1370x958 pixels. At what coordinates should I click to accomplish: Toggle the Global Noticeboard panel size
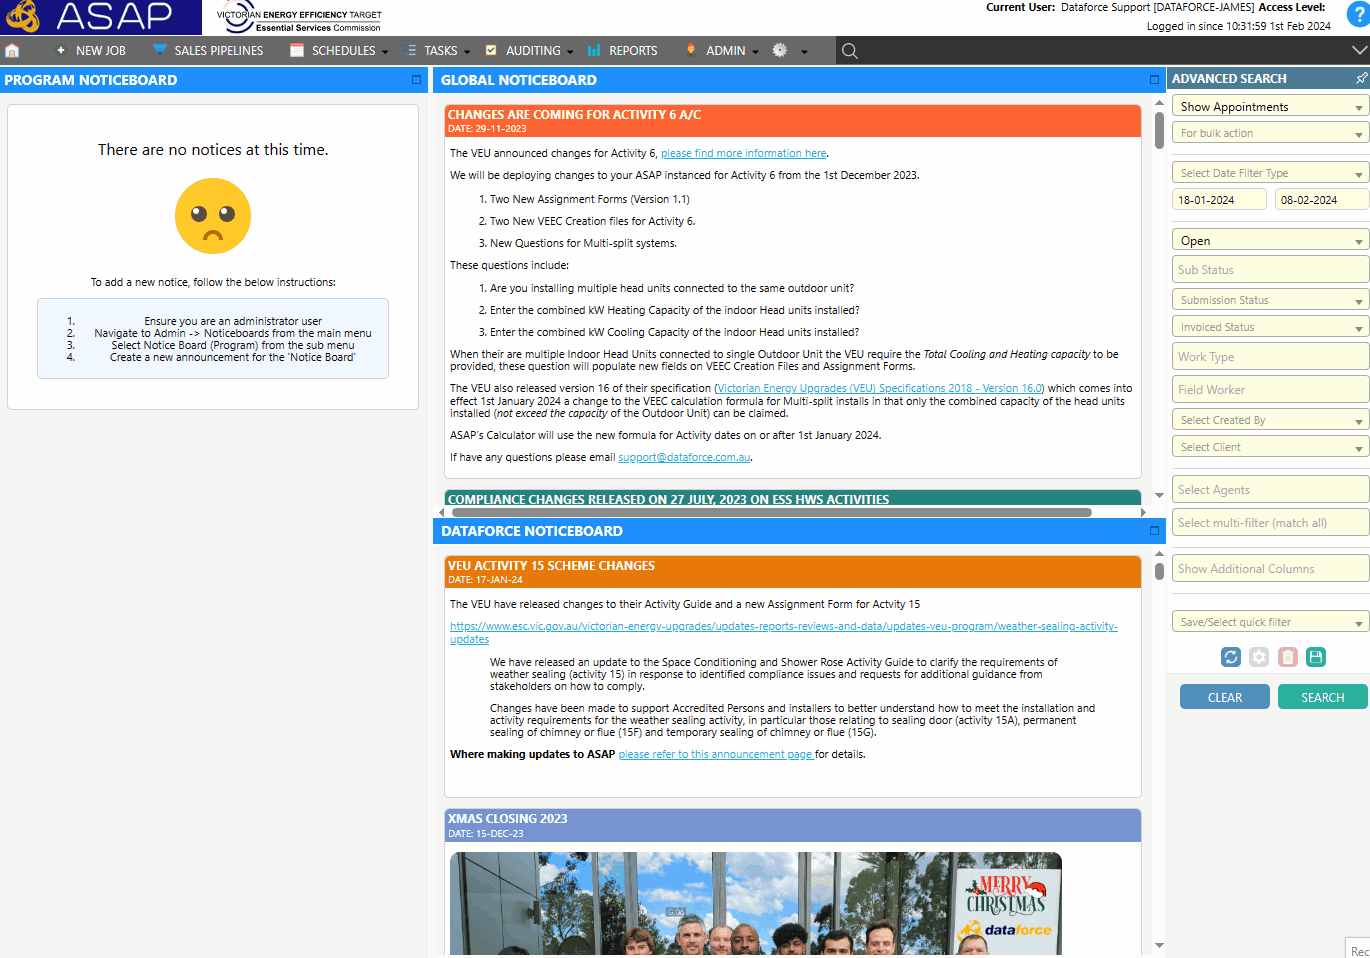pos(1154,80)
